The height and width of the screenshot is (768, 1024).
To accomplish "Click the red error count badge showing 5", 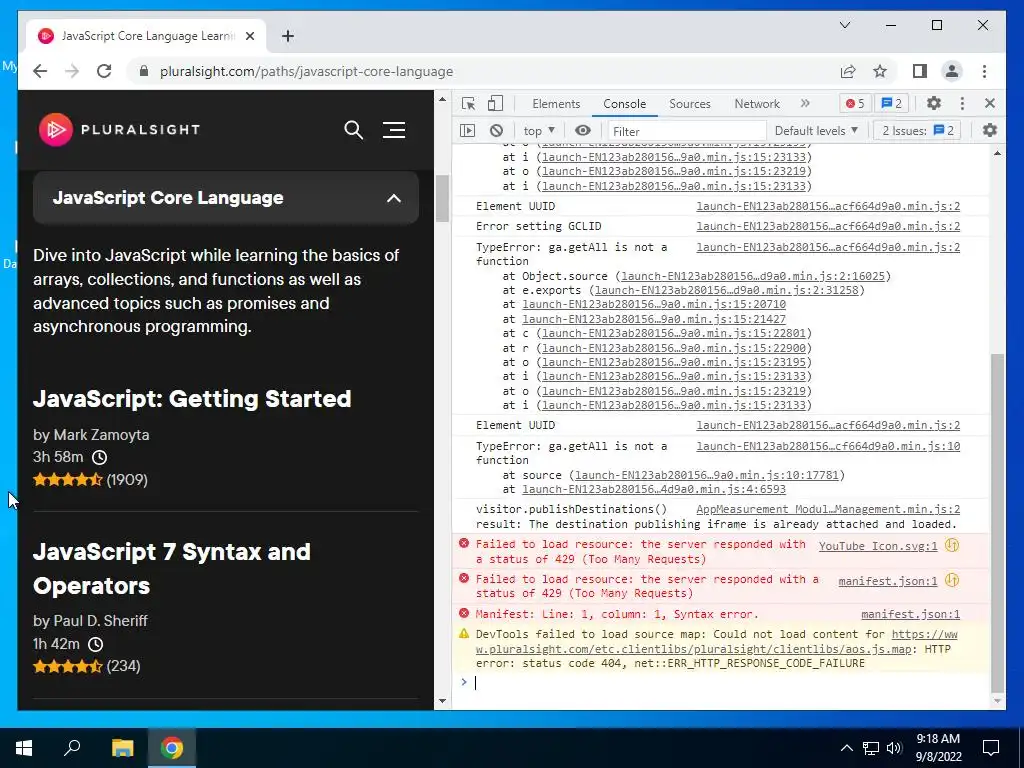I will [x=855, y=103].
